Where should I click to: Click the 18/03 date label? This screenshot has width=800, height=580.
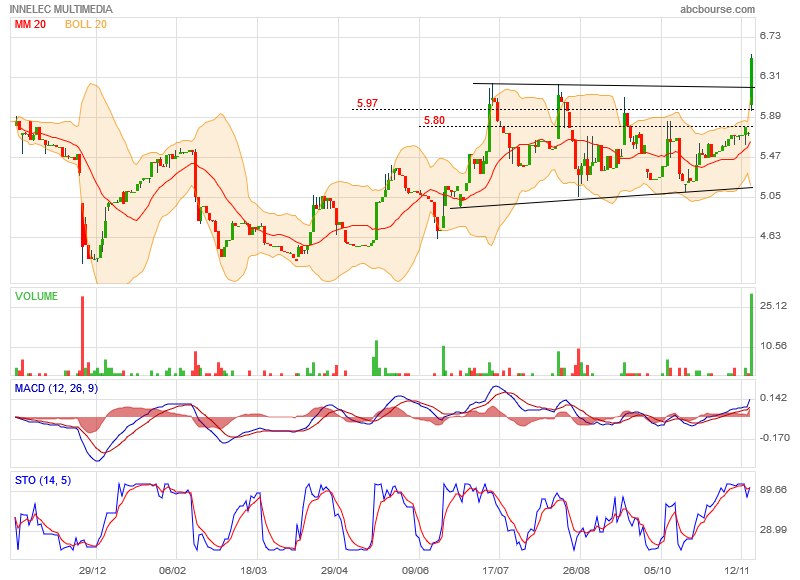pos(254,570)
